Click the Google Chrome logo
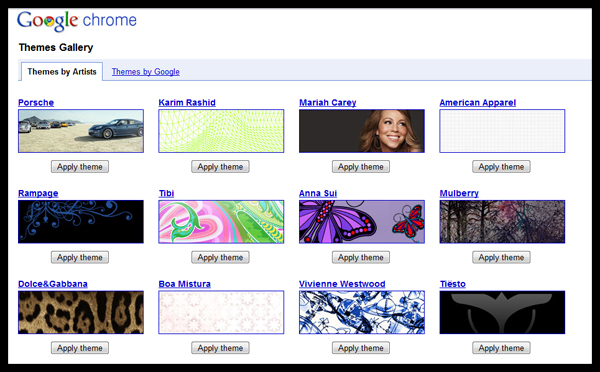The height and width of the screenshot is (372, 600). pyautogui.click(x=77, y=21)
